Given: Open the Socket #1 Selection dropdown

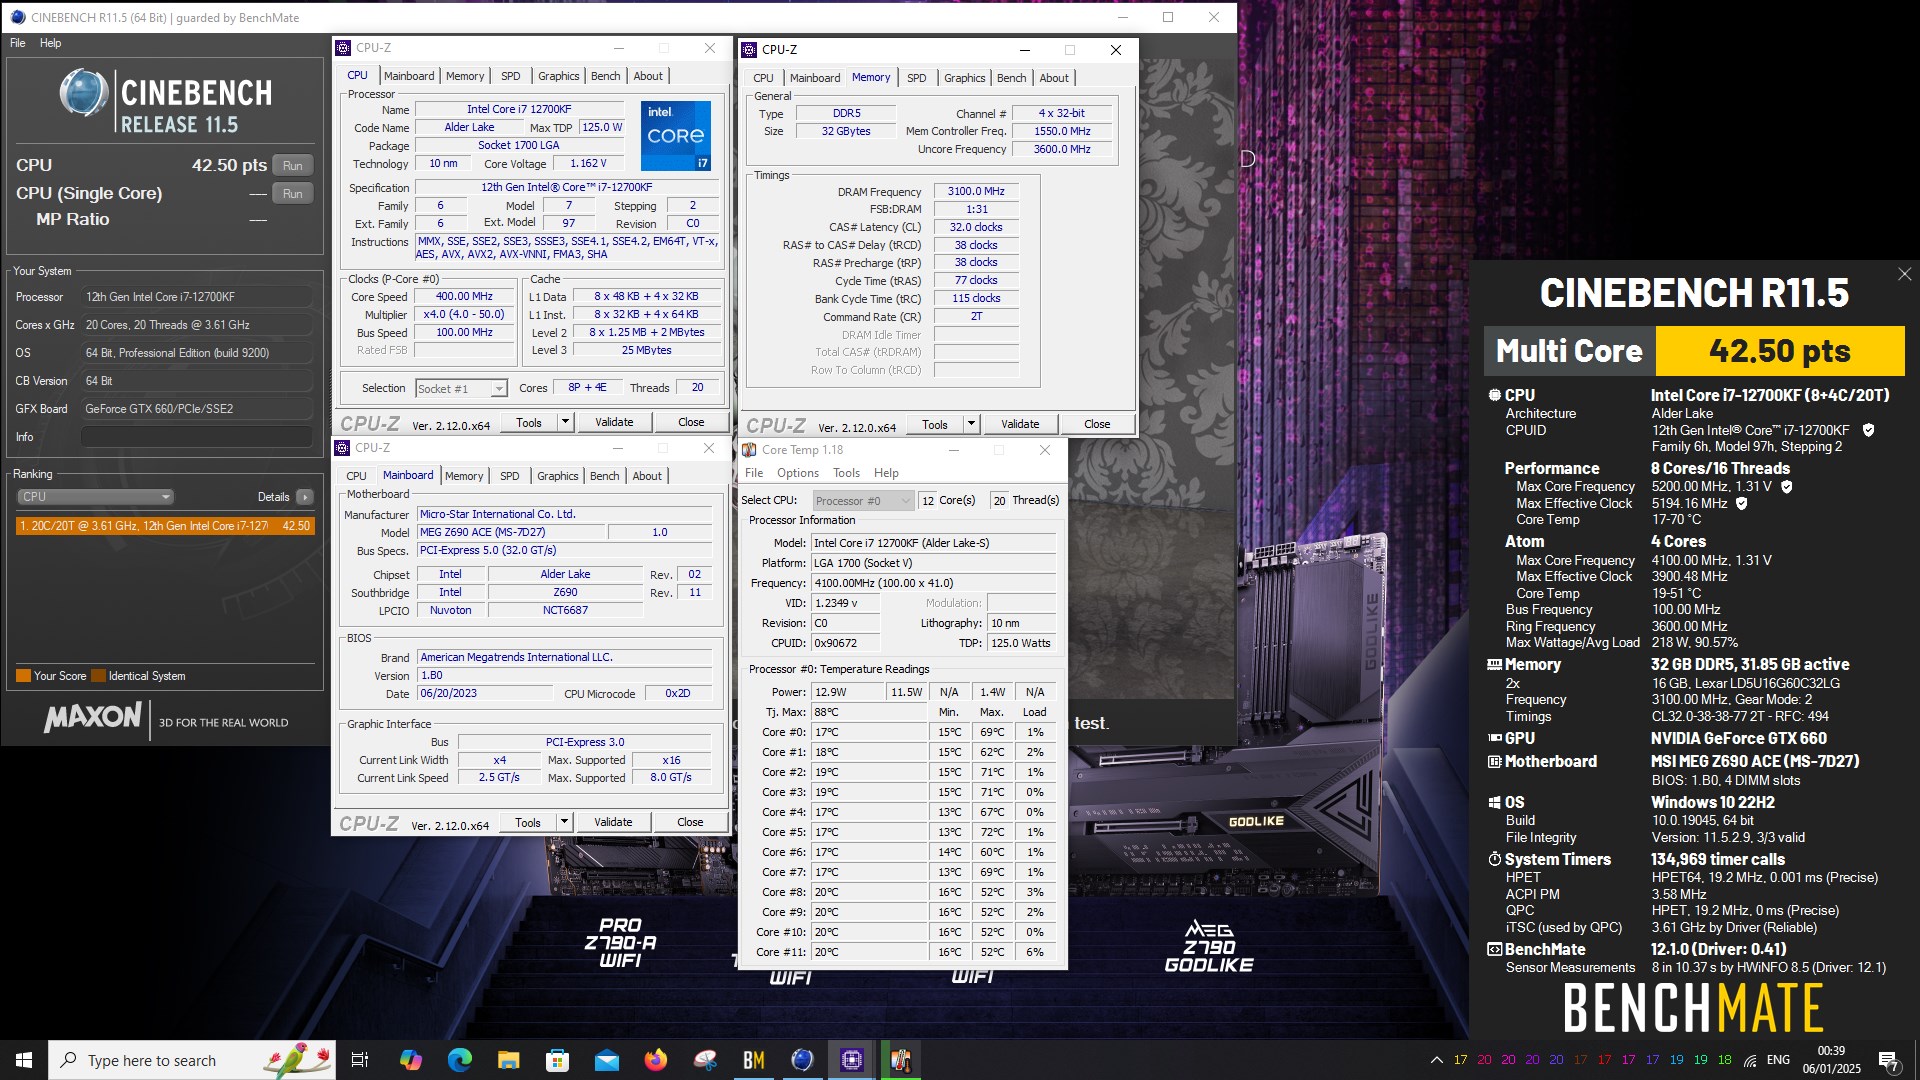Looking at the screenshot, I should click(461, 388).
